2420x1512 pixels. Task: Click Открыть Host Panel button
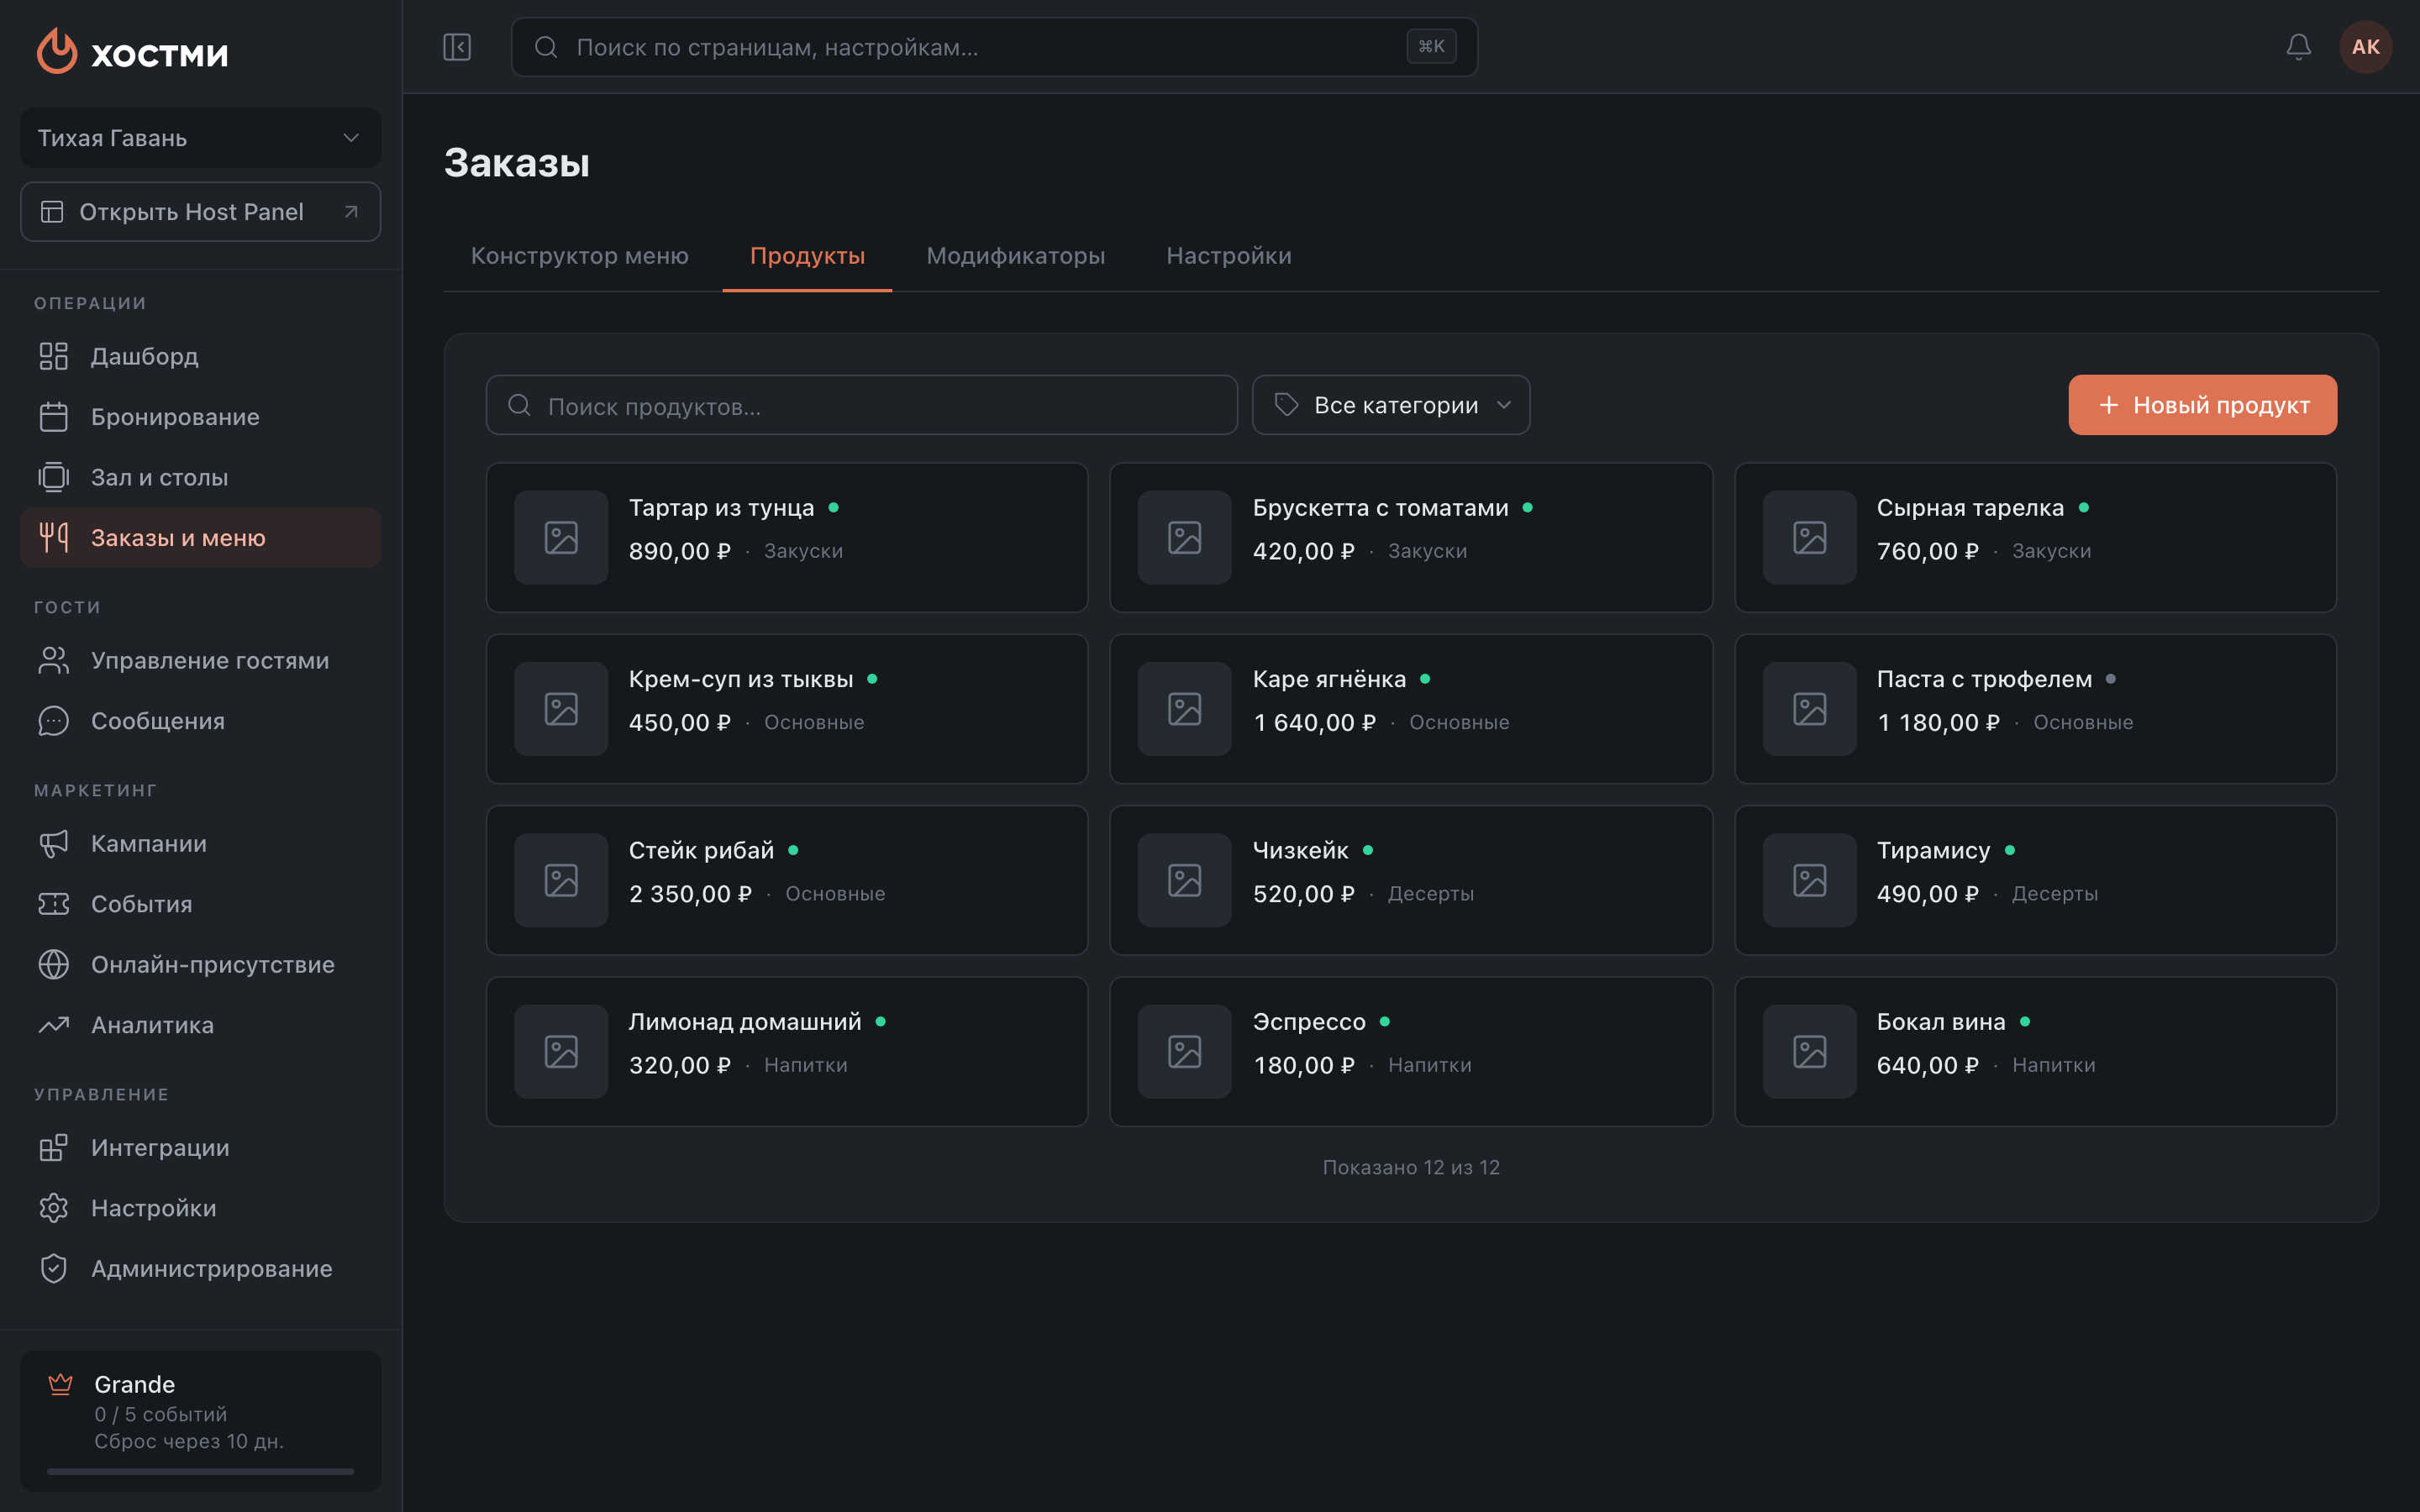click(x=200, y=212)
